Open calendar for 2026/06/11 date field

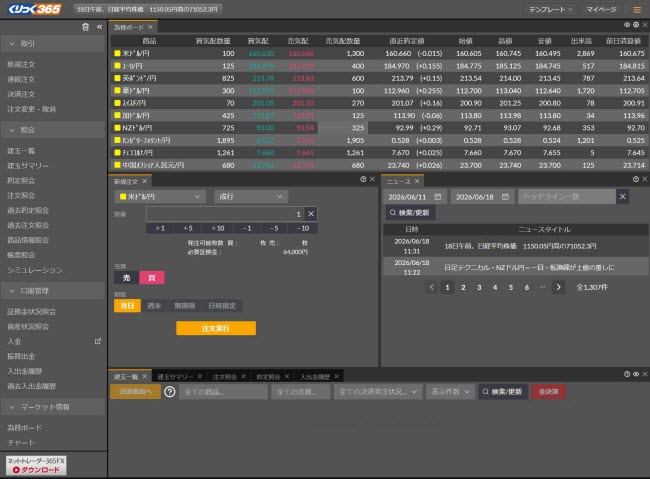(438, 197)
